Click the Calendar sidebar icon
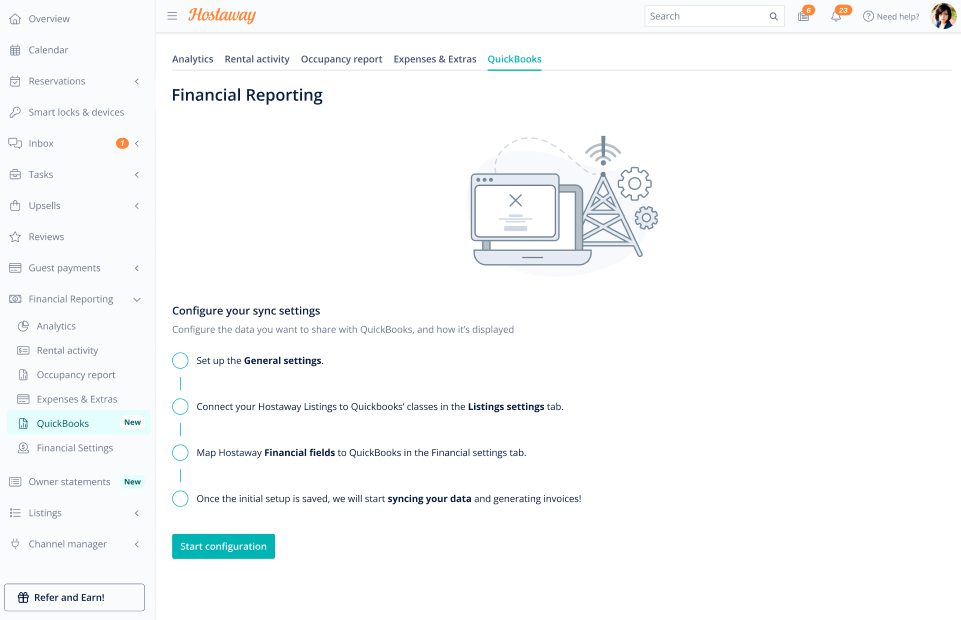Image resolution: width=961 pixels, height=620 pixels. [15, 50]
